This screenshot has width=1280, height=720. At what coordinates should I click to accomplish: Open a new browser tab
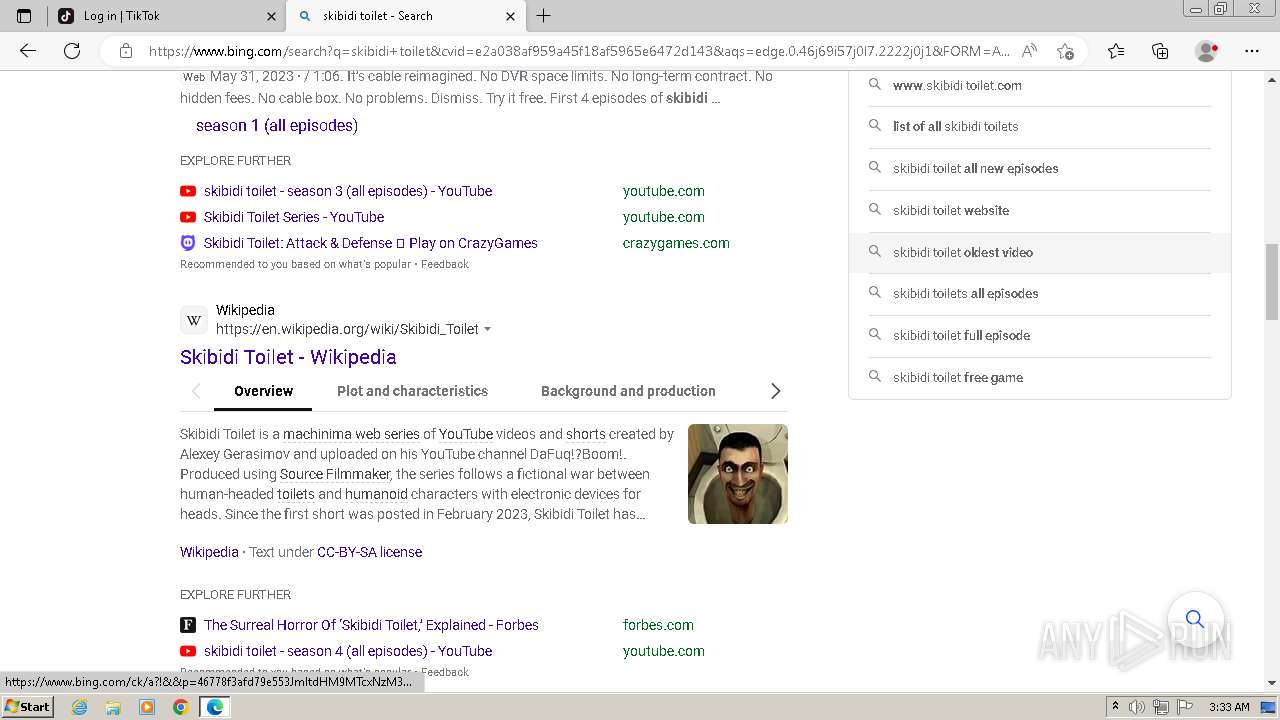(x=544, y=16)
